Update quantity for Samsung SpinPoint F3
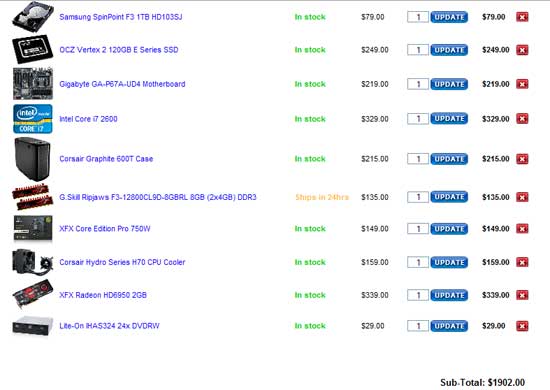550x390 pixels. (449, 17)
